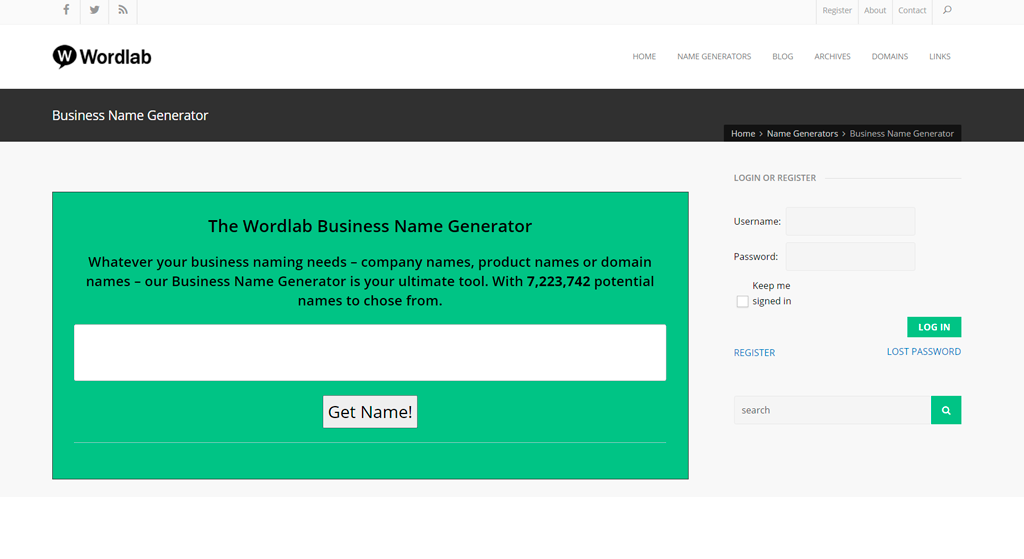Click Business Name Generator in breadcrumb

(x=901, y=133)
